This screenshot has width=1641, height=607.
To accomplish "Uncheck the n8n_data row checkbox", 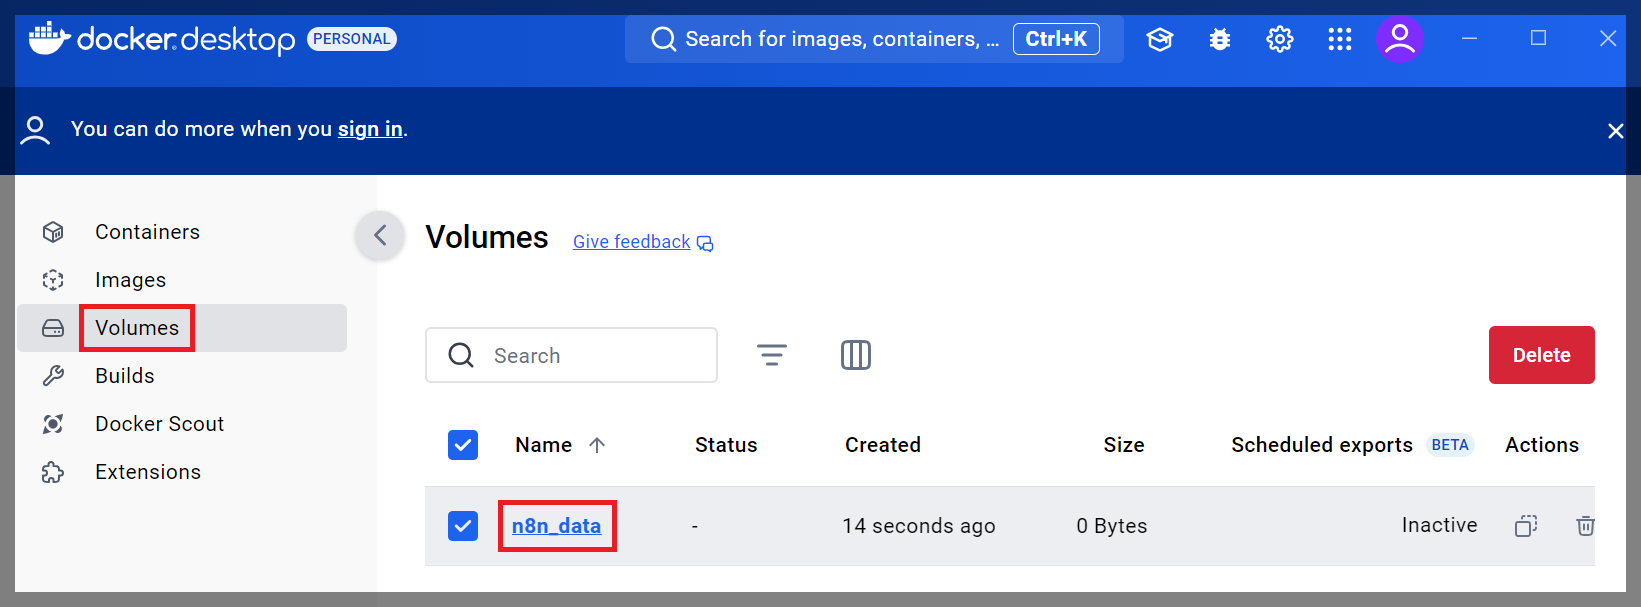I will click(463, 526).
